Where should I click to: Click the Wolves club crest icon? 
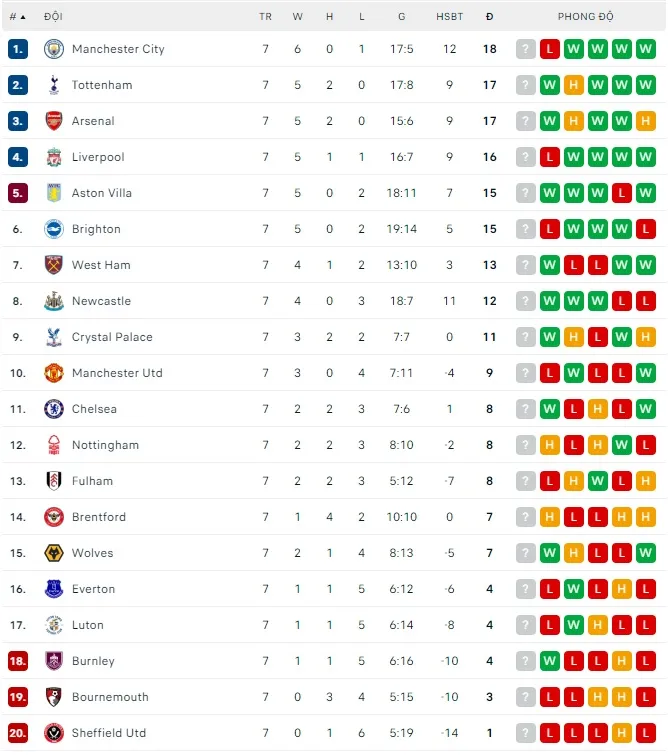click(x=54, y=553)
